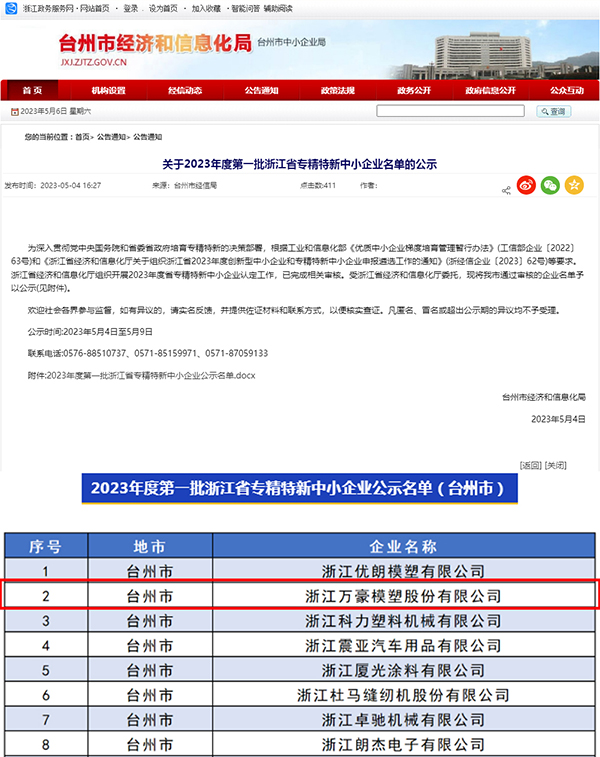Open the 政策法规 navigation item
600x757 pixels.
pos(337,90)
